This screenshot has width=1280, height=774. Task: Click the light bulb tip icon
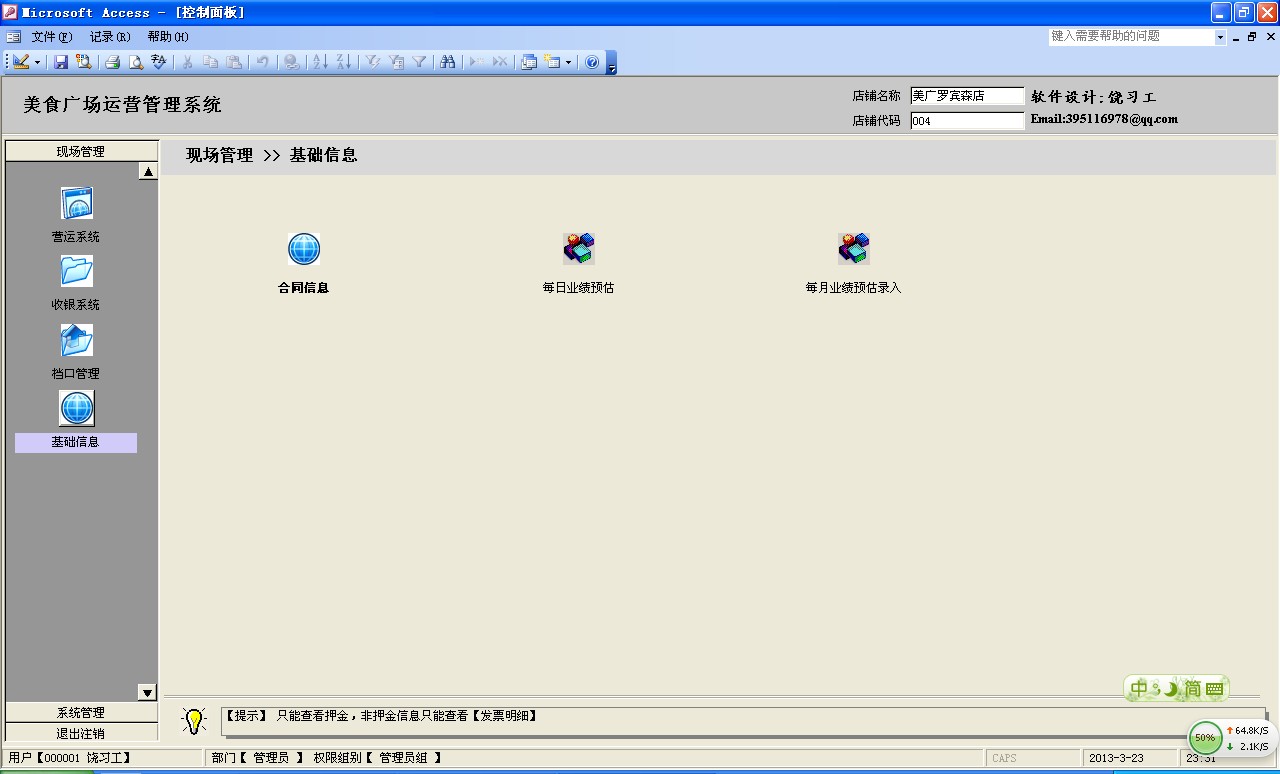[x=194, y=721]
